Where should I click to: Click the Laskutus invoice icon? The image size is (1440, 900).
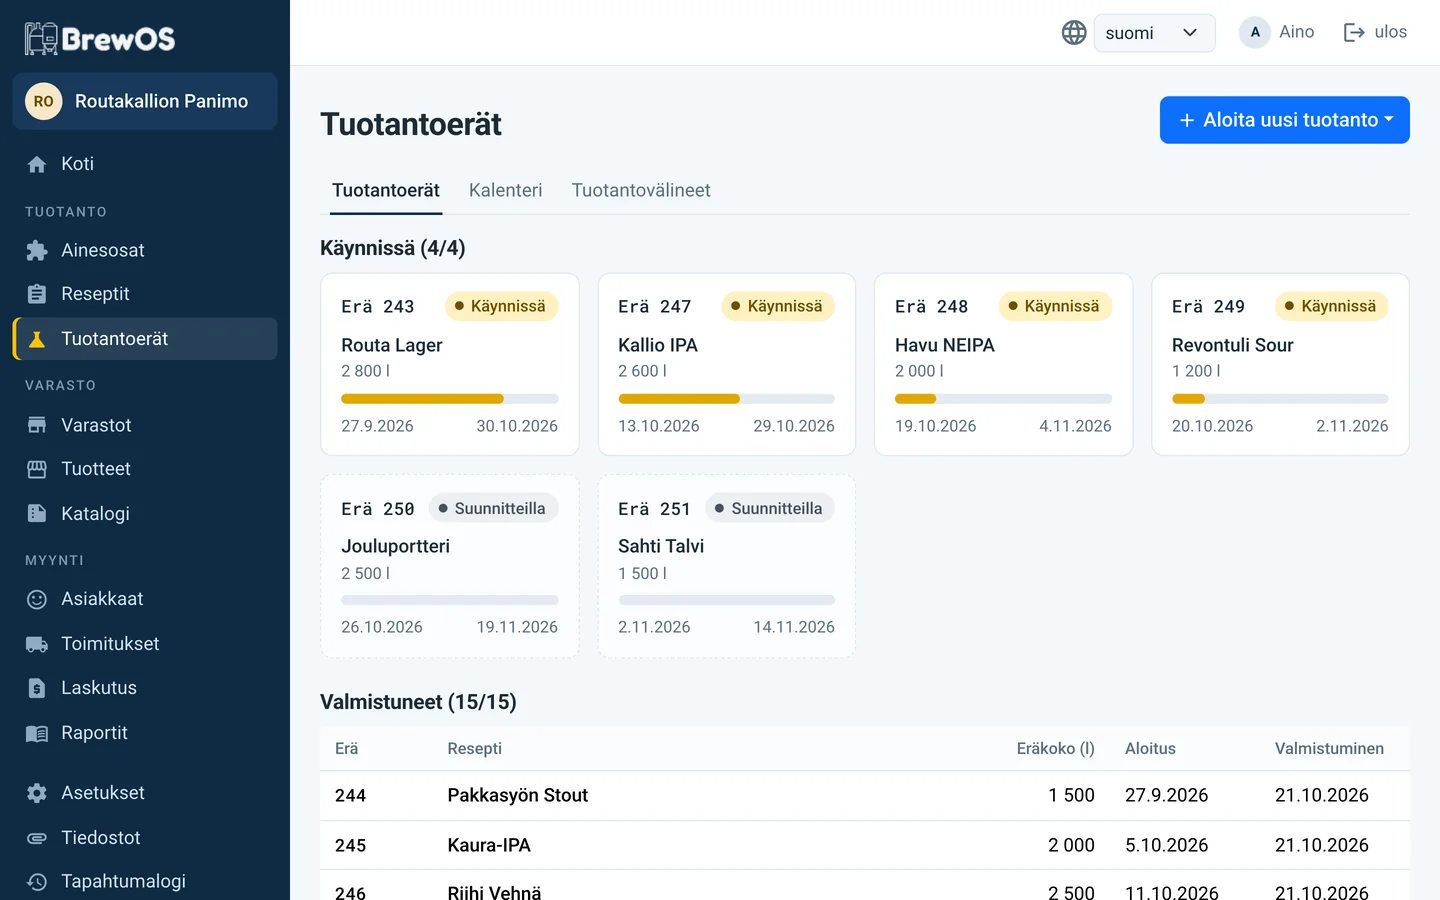[x=37, y=688]
